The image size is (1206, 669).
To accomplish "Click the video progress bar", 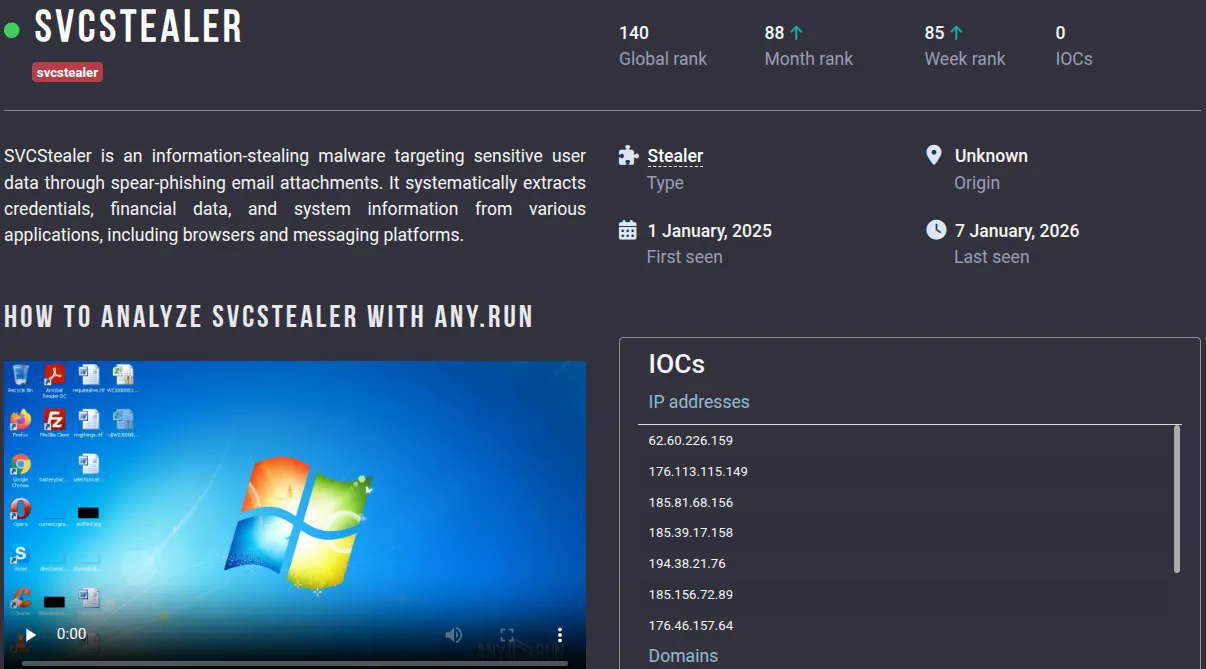I will click(295, 662).
